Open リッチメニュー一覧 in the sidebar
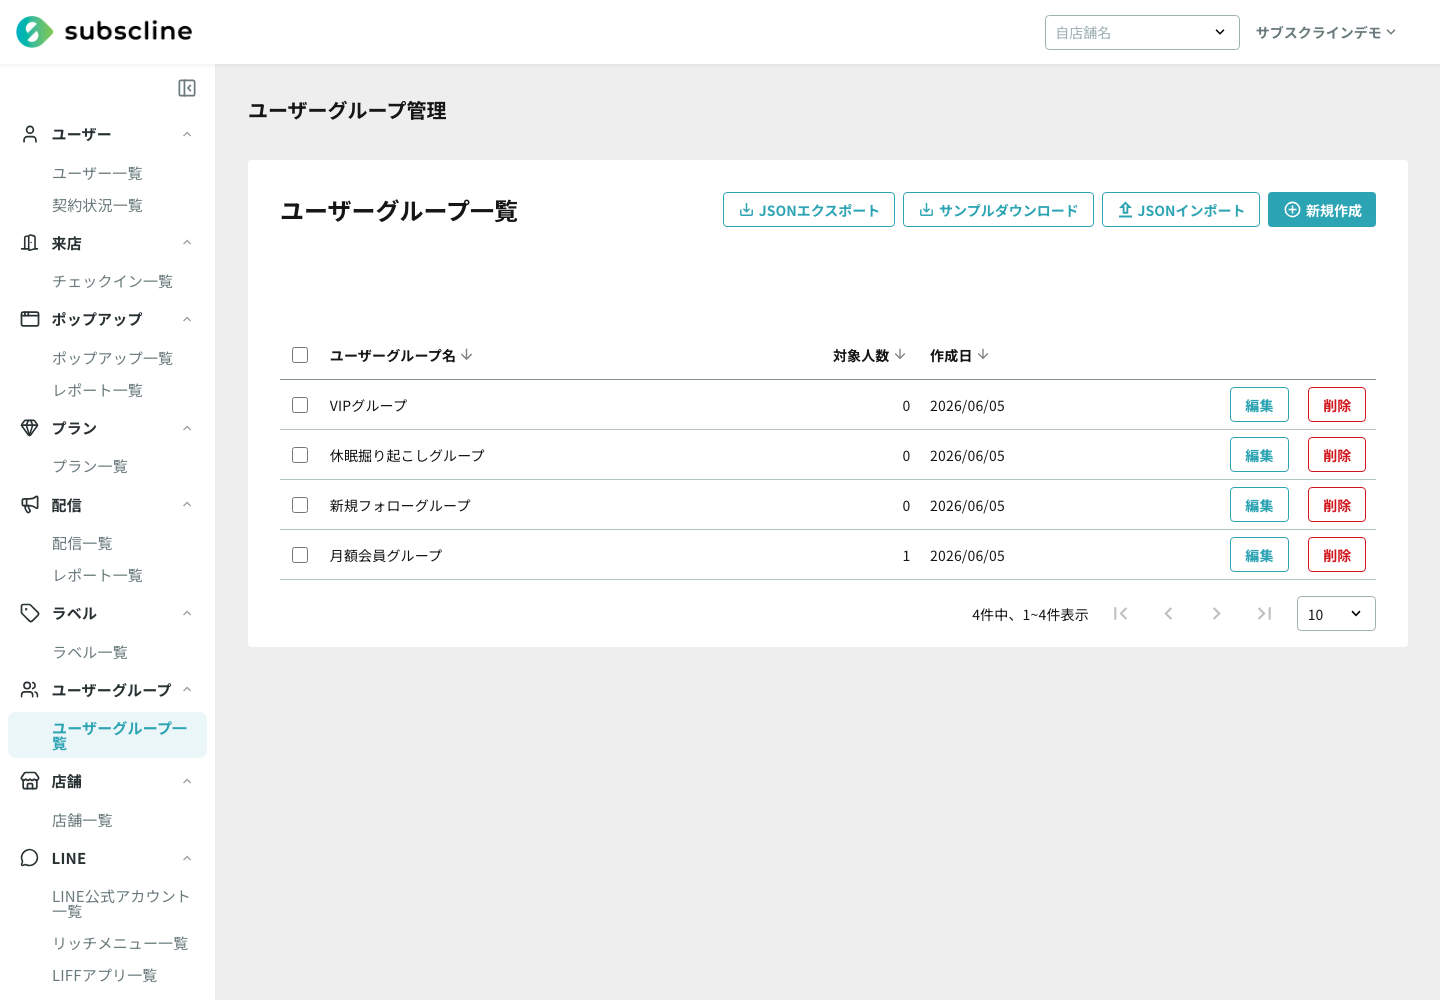 [x=120, y=943]
